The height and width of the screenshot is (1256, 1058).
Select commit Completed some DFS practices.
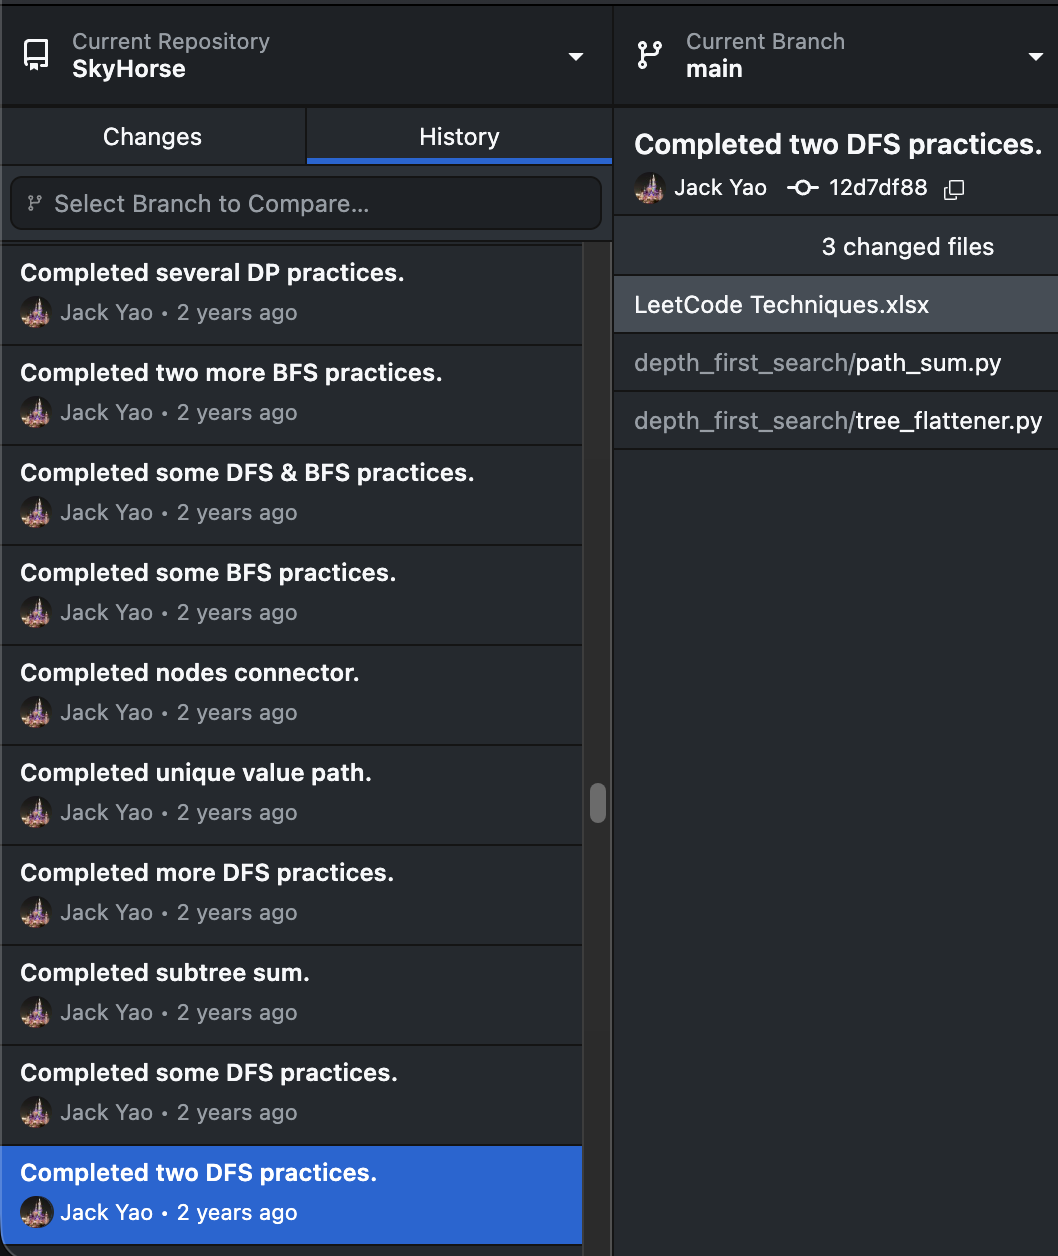coord(291,1095)
